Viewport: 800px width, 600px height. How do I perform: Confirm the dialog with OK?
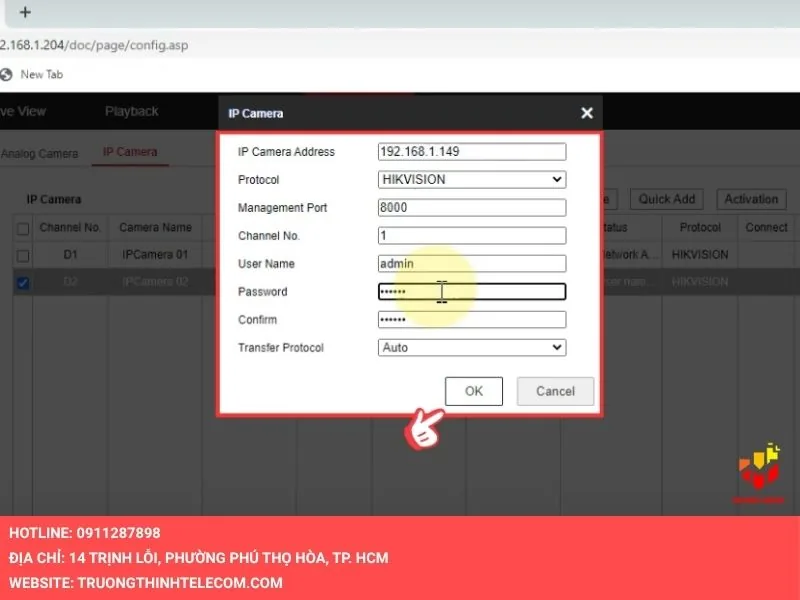pos(474,391)
